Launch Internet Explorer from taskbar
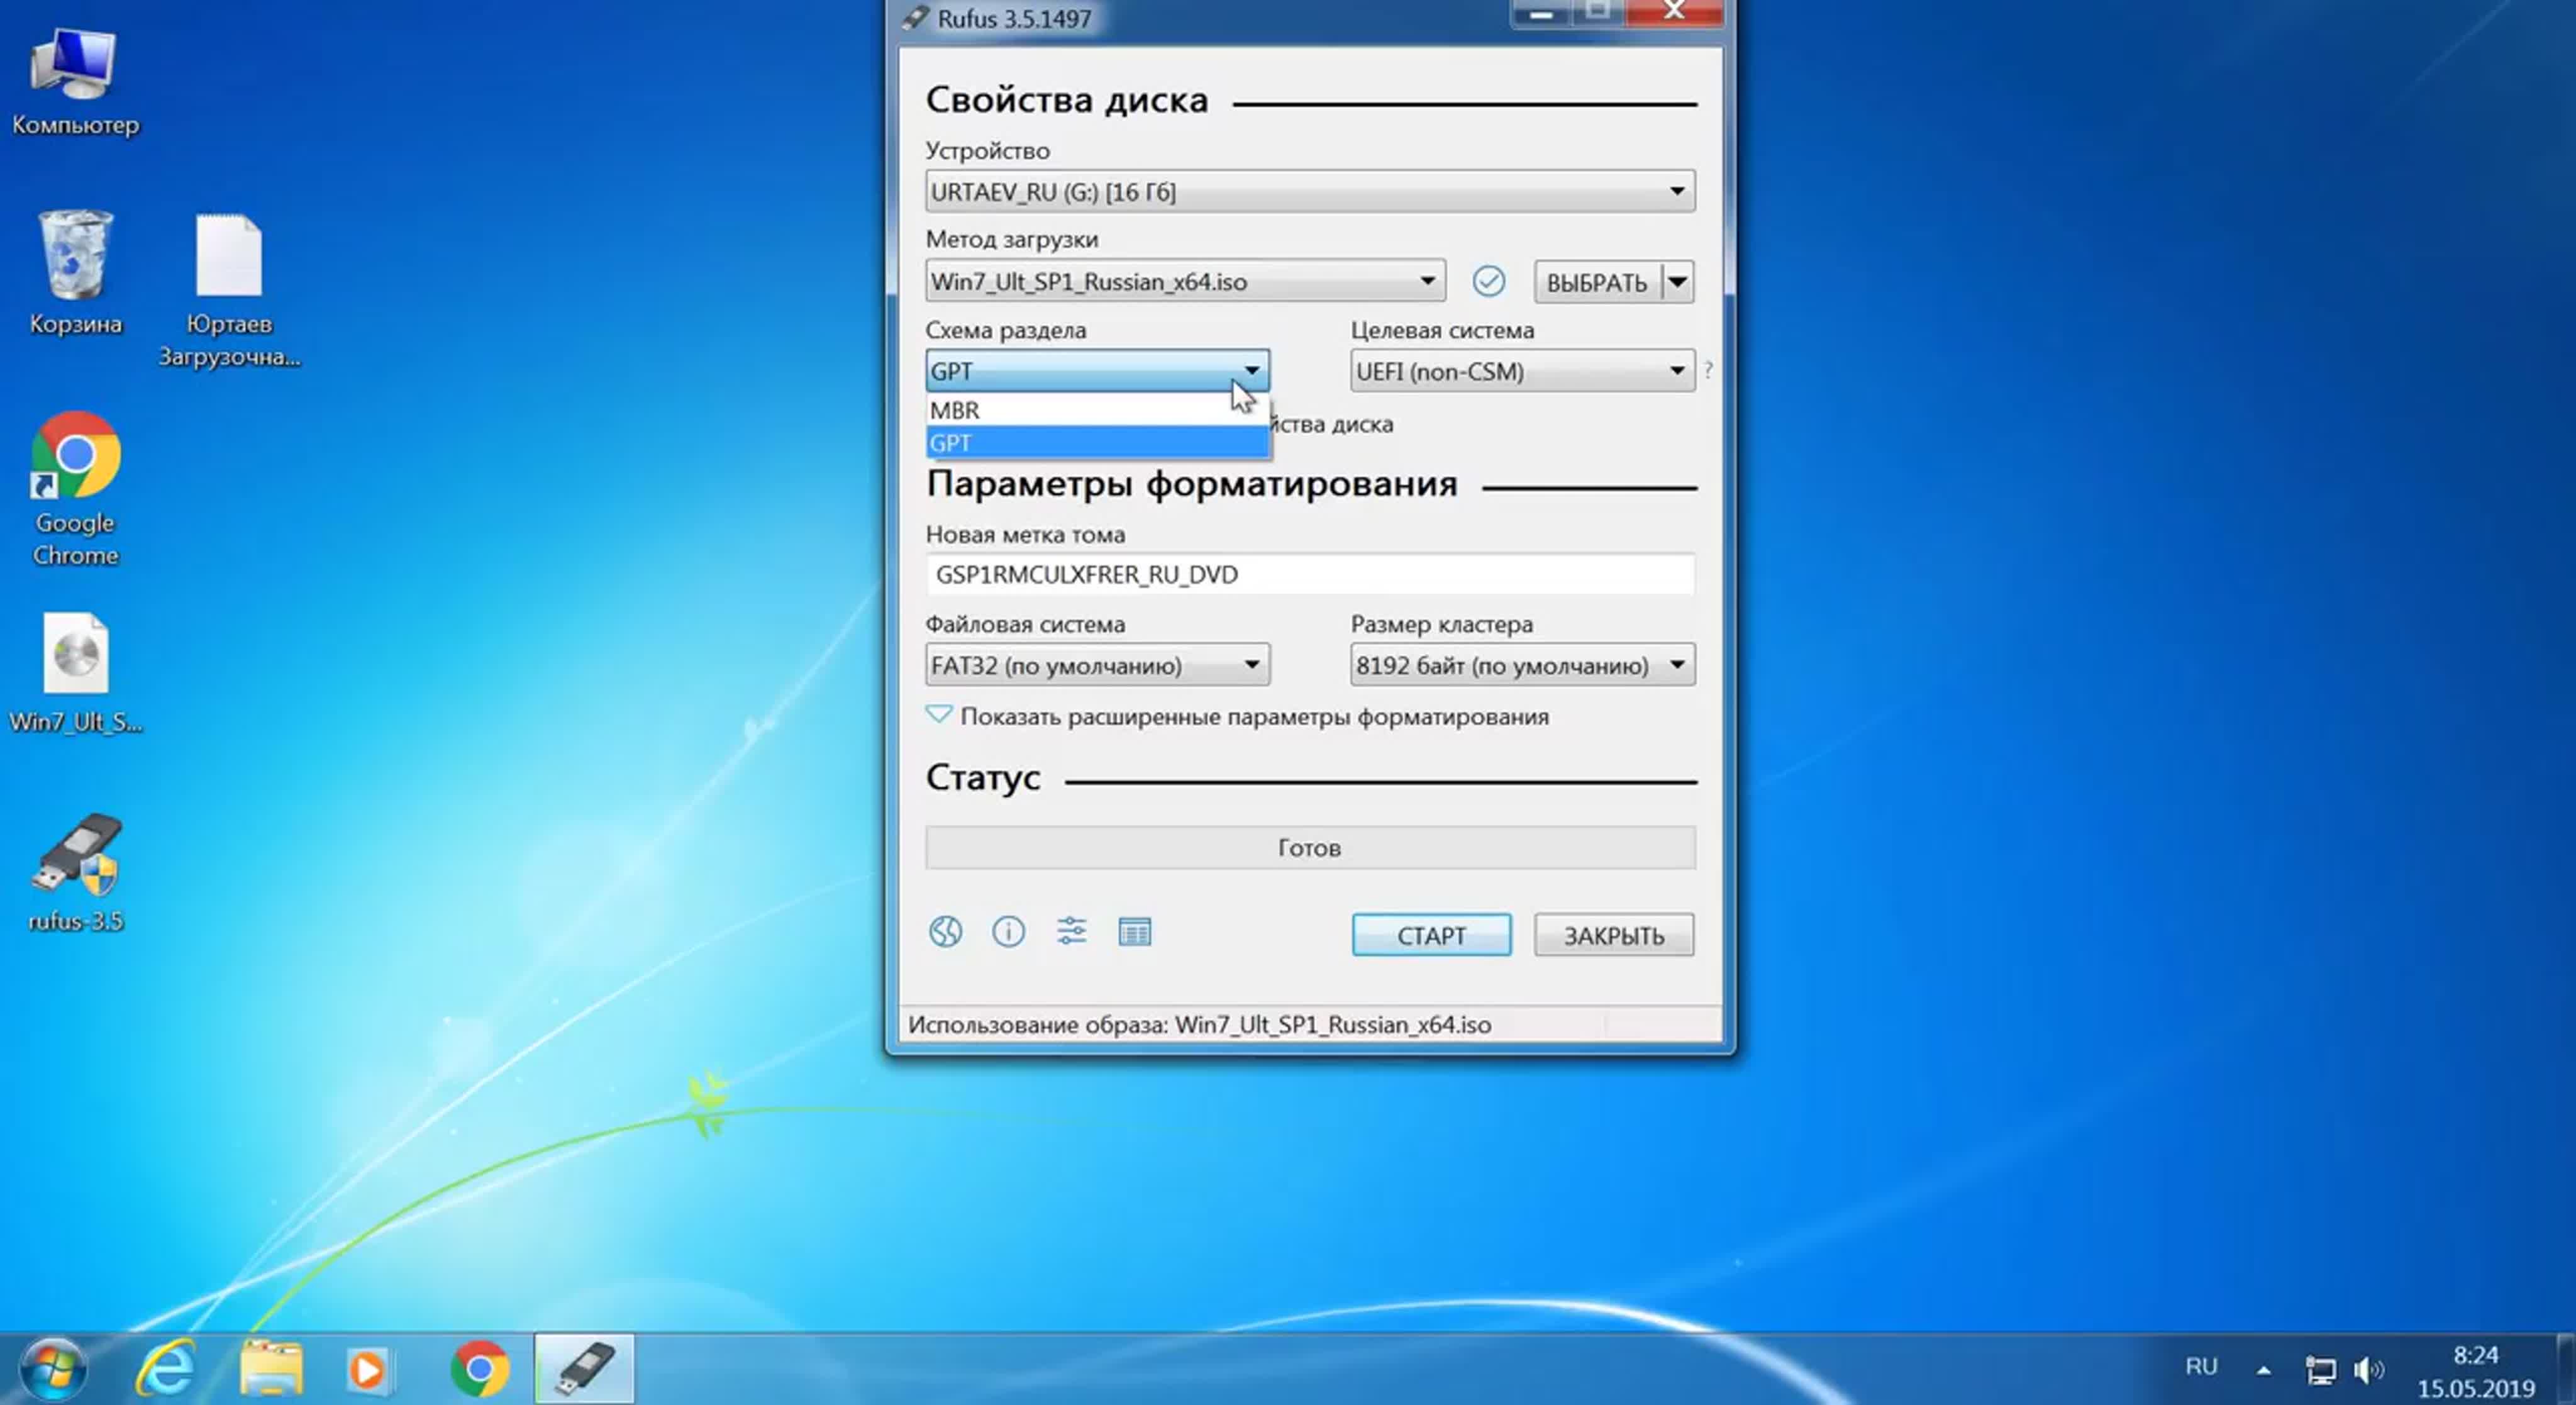 165,1369
